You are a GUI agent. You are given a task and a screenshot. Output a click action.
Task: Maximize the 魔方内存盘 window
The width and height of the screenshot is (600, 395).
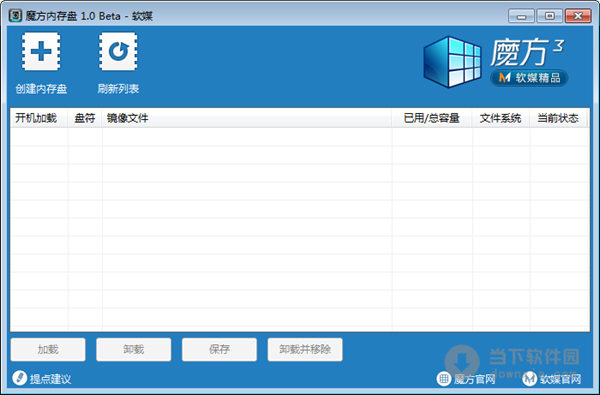pos(549,16)
